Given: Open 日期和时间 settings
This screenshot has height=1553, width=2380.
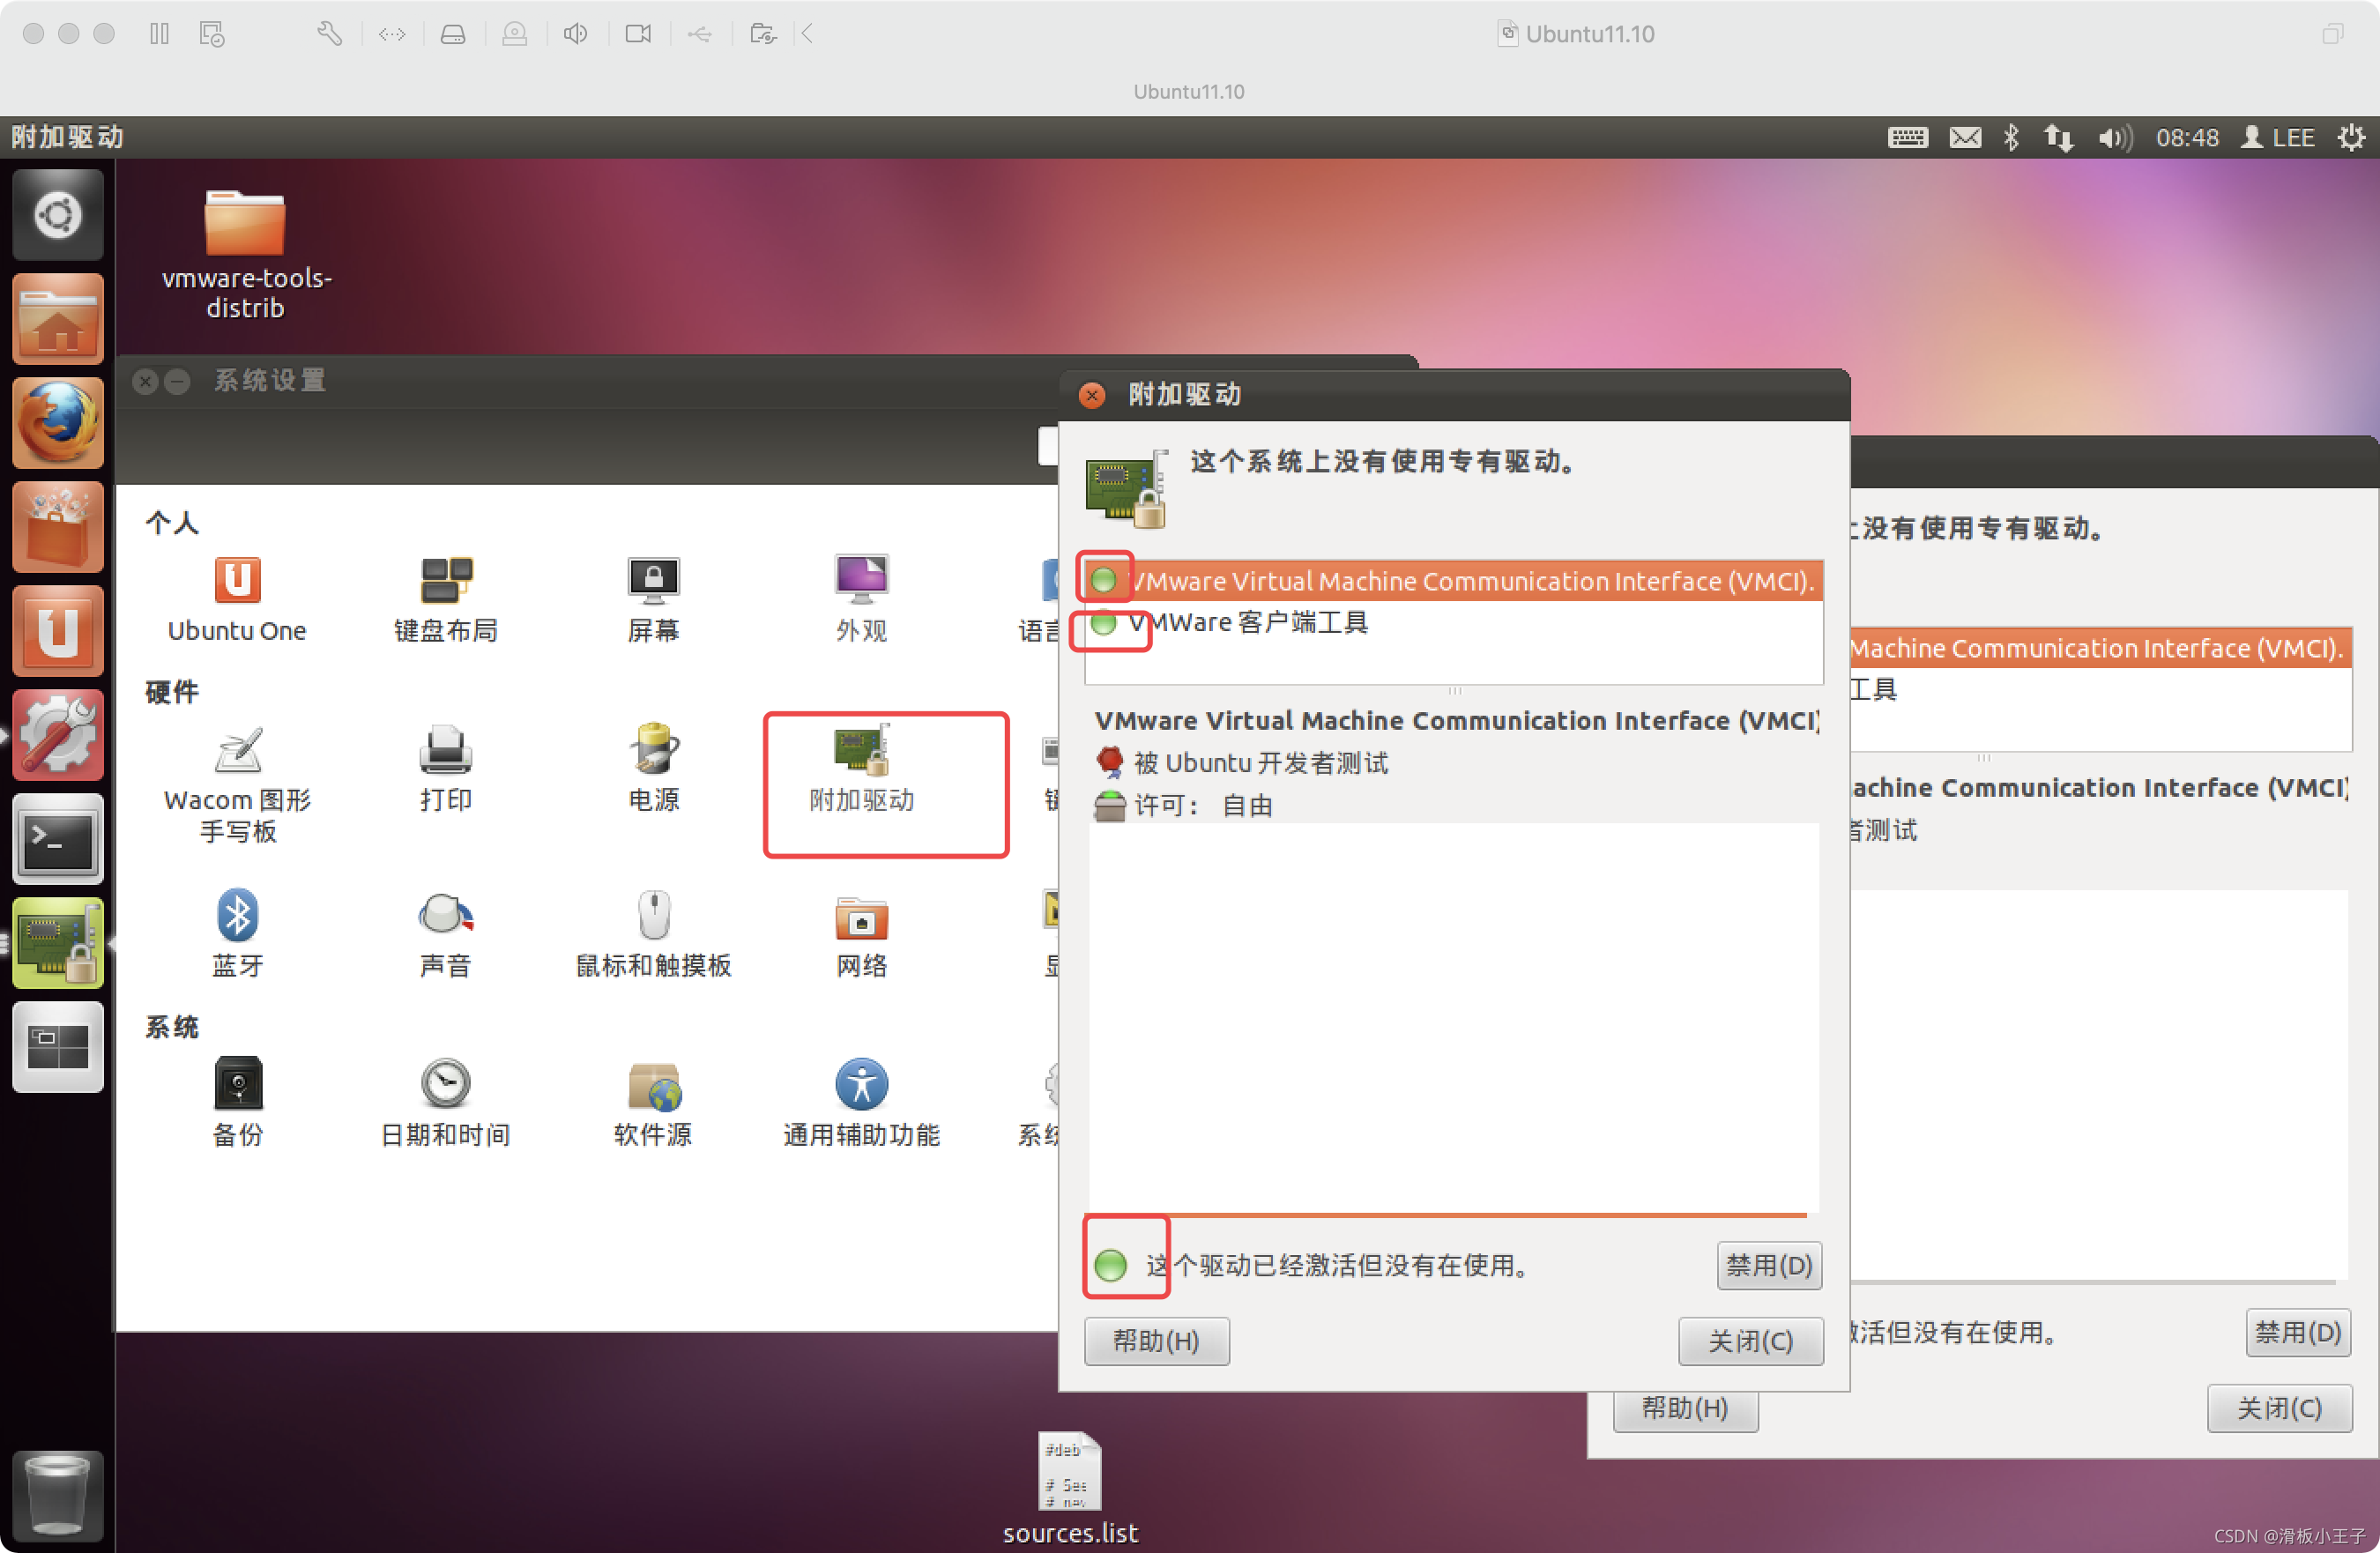Looking at the screenshot, I should click(x=445, y=1103).
